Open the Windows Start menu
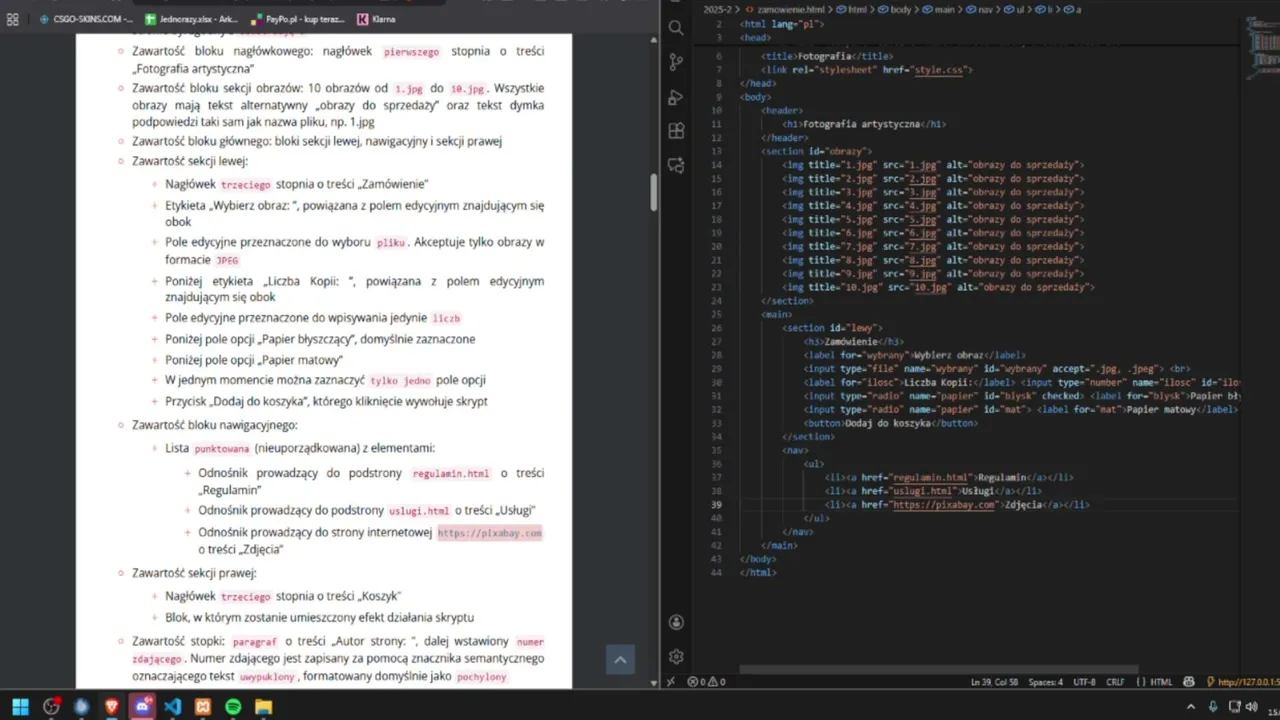This screenshot has width=1280, height=720. click(20, 707)
